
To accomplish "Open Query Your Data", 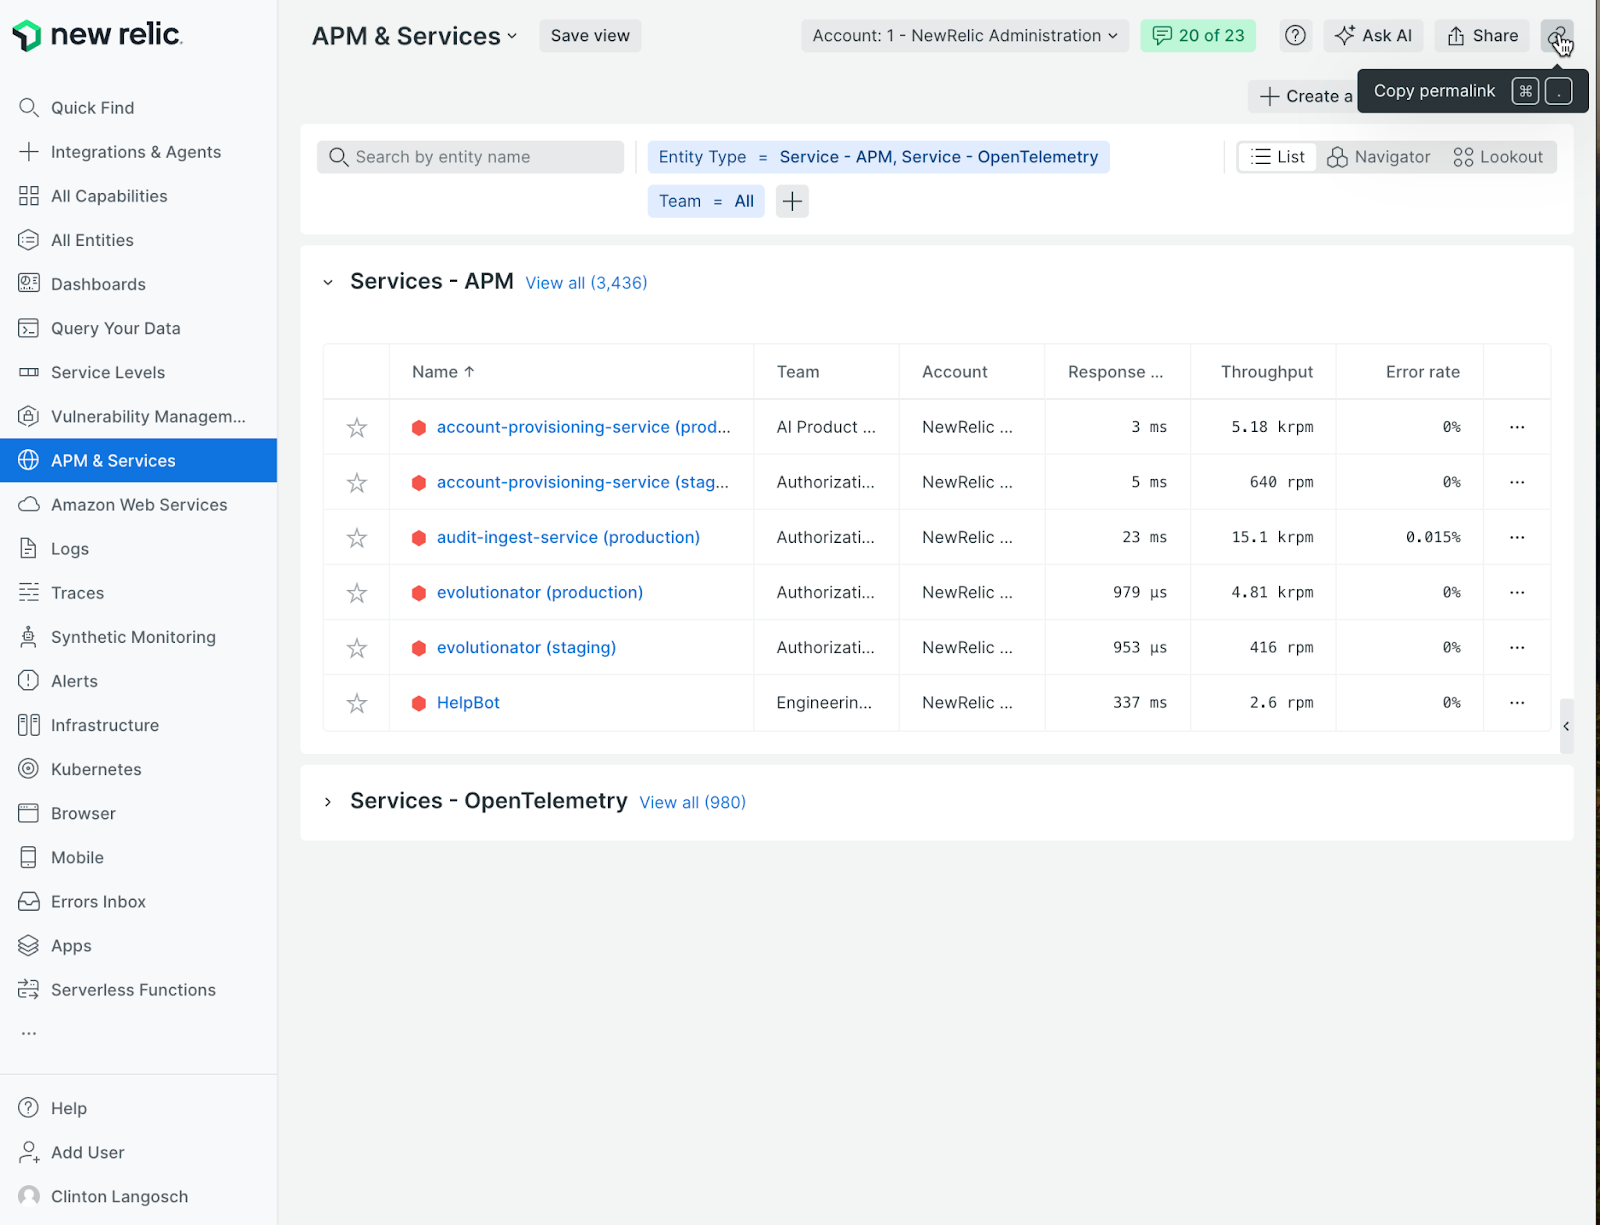I will pyautogui.click(x=115, y=328).
